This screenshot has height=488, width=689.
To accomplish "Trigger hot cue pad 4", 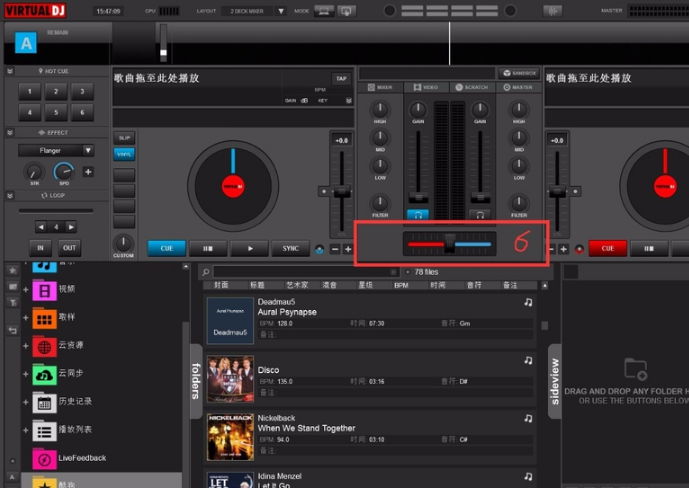I will pyautogui.click(x=29, y=112).
